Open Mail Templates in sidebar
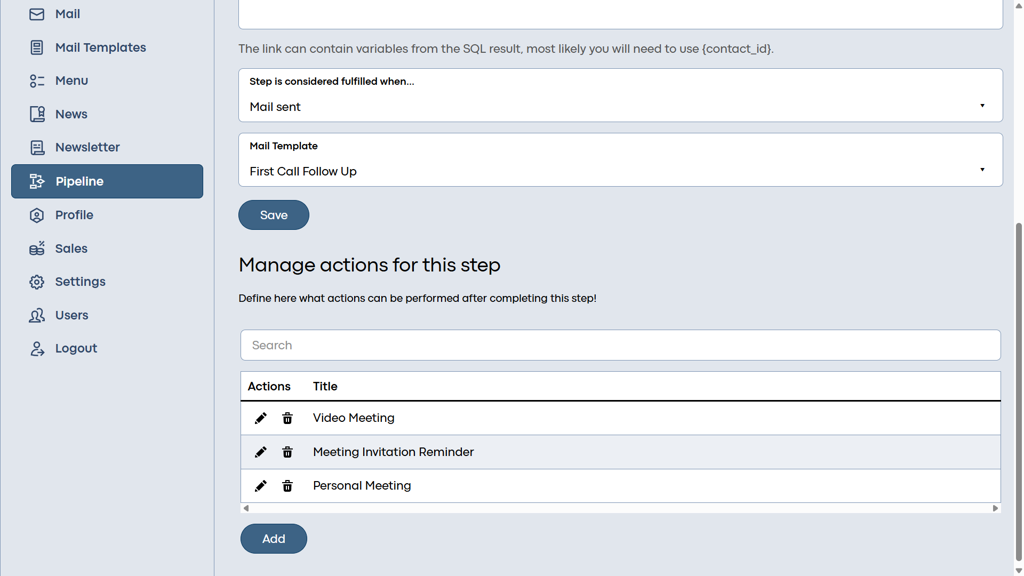 click(100, 48)
